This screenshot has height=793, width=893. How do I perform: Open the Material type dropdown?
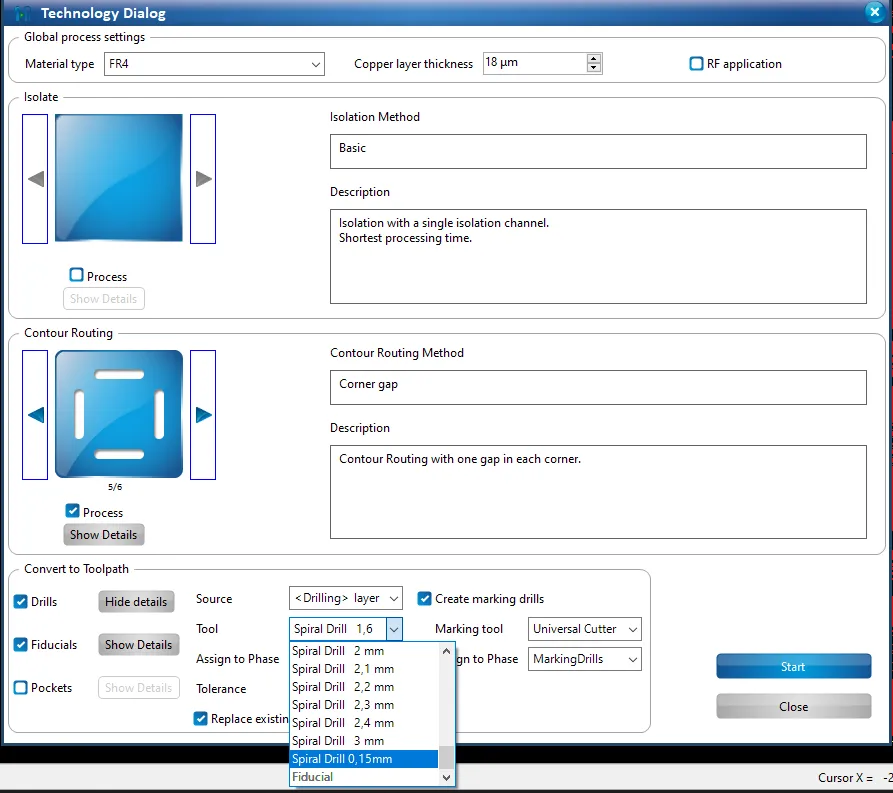click(x=214, y=64)
